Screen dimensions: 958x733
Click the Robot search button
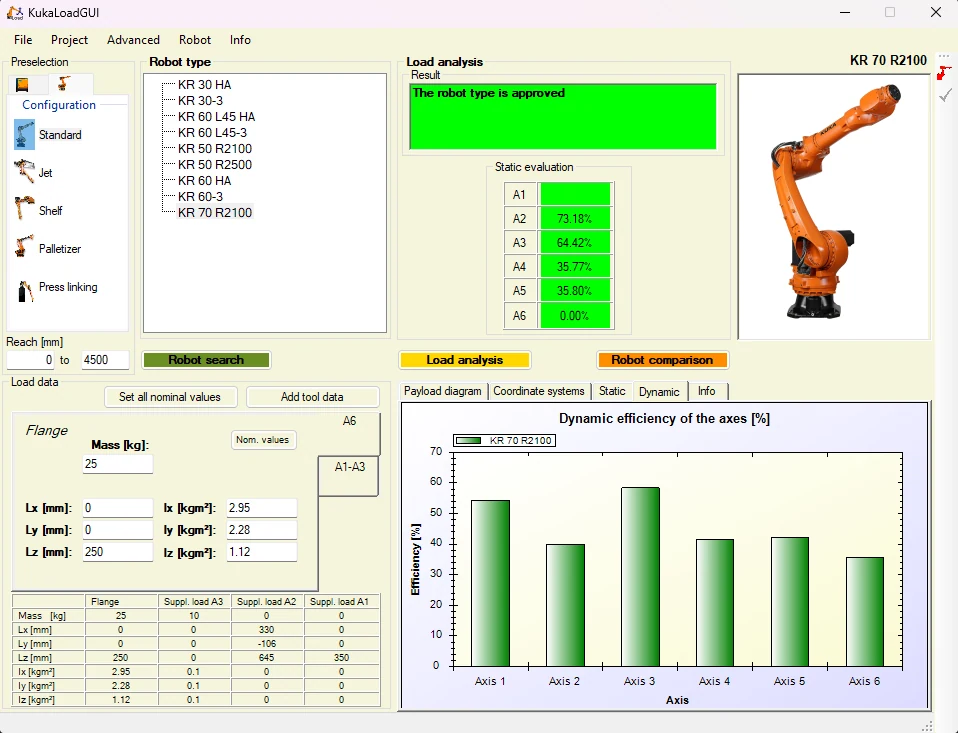pyautogui.click(x=207, y=360)
